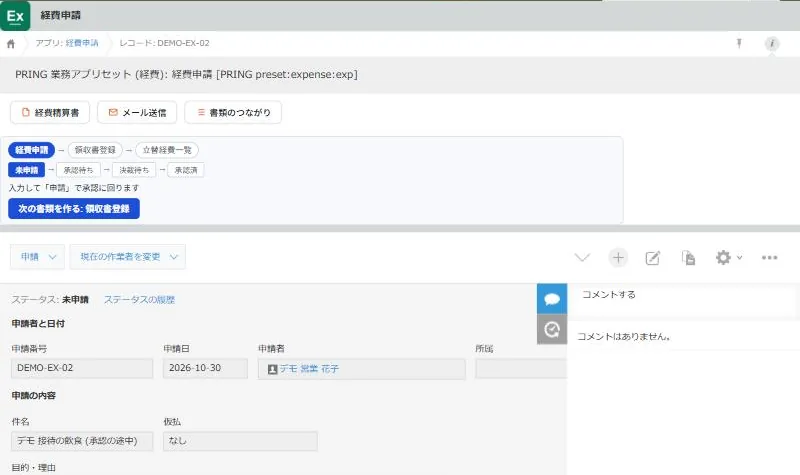Click the 申請番号 field DEMO-EX-02

click(x=82, y=368)
